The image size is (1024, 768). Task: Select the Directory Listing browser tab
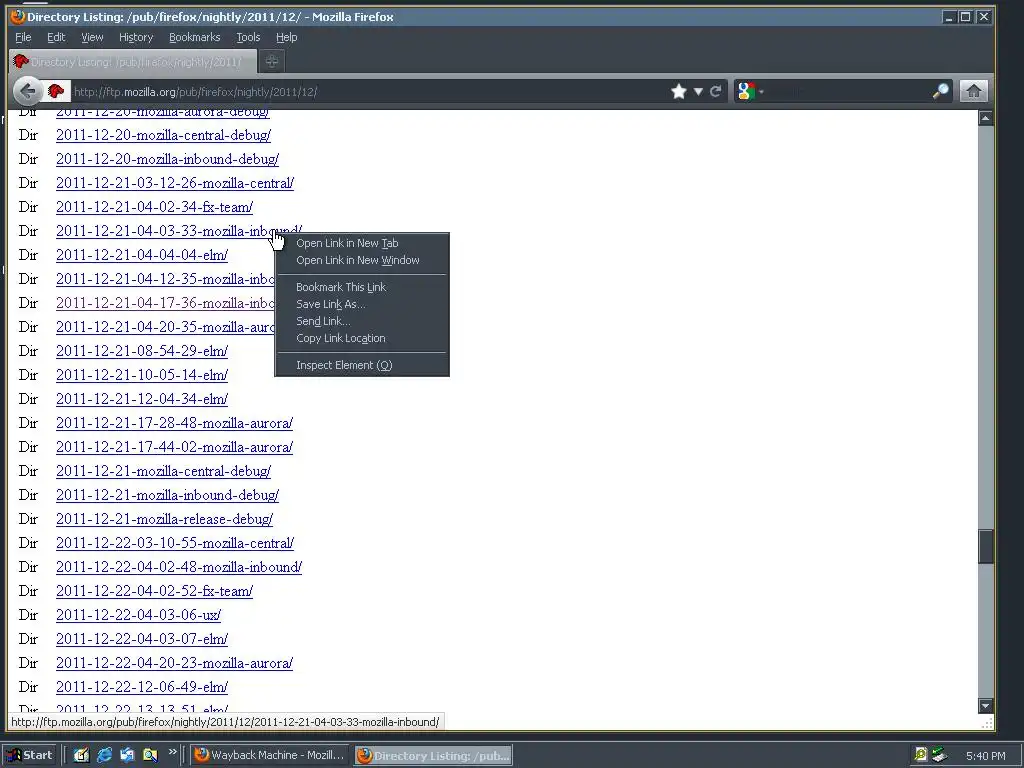[131, 61]
